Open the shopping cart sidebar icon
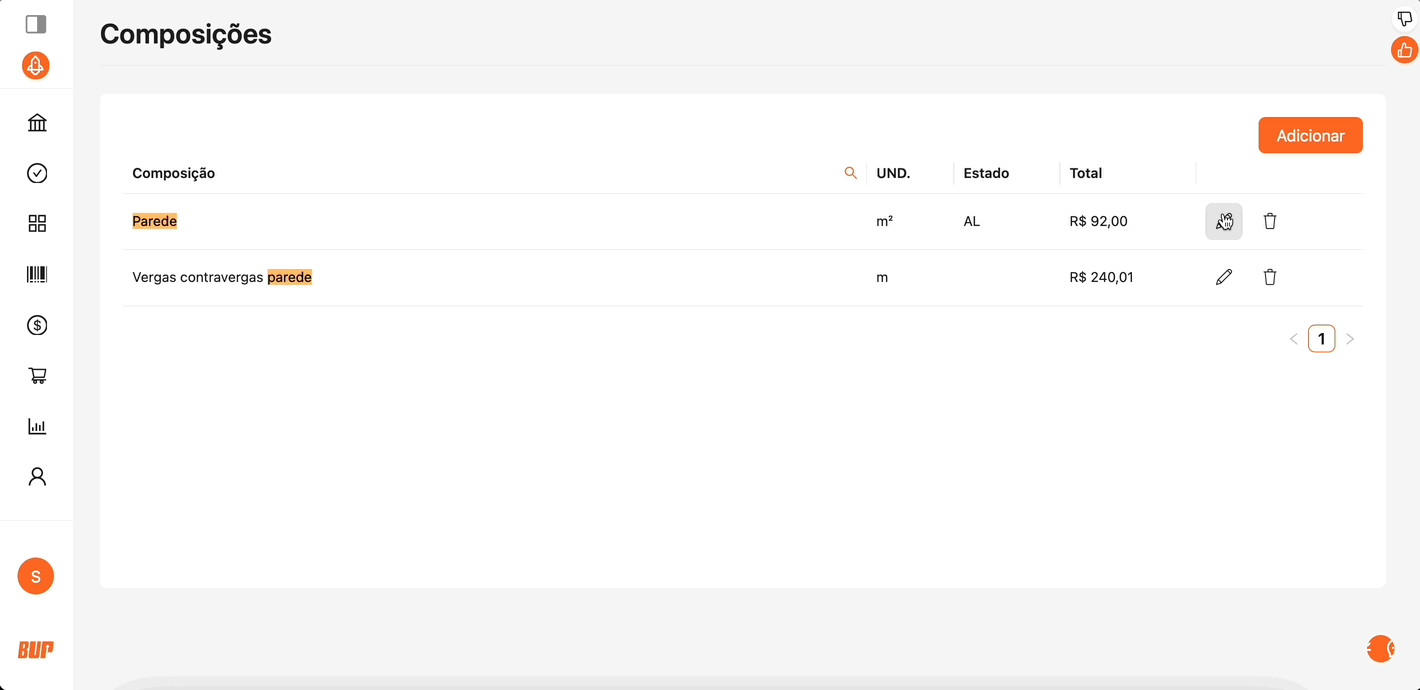The width and height of the screenshot is (1420, 690). tap(37, 376)
